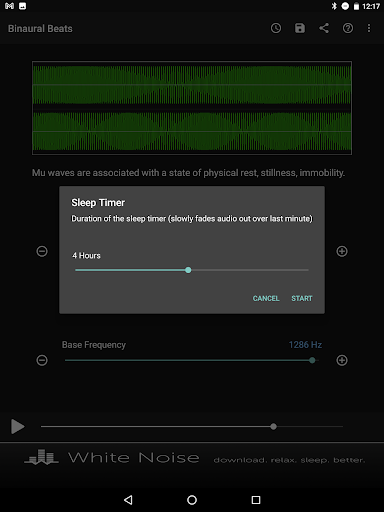The height and width of the screenshot is (512, 384).
Task: Save preset with the floppy disk icon
Action: pos(300,28)
